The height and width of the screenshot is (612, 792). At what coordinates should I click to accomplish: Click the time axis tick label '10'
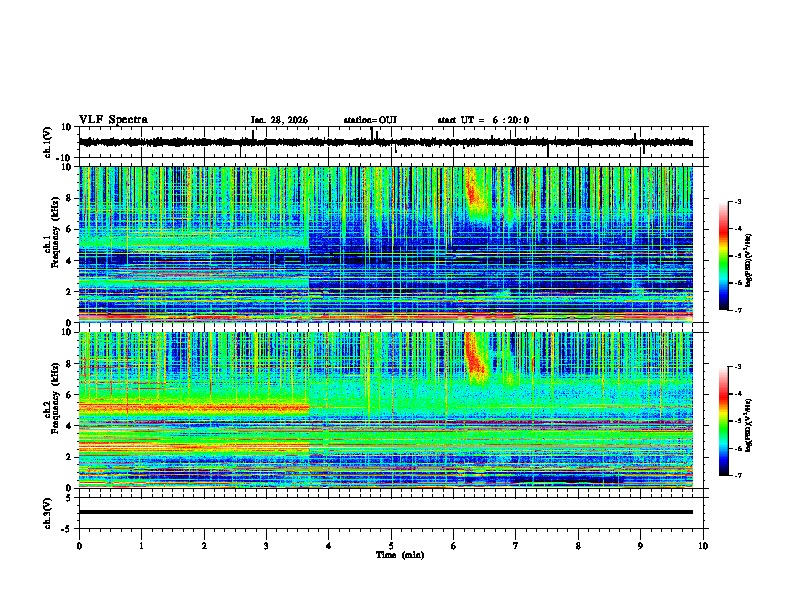click(x=703, y=546)
